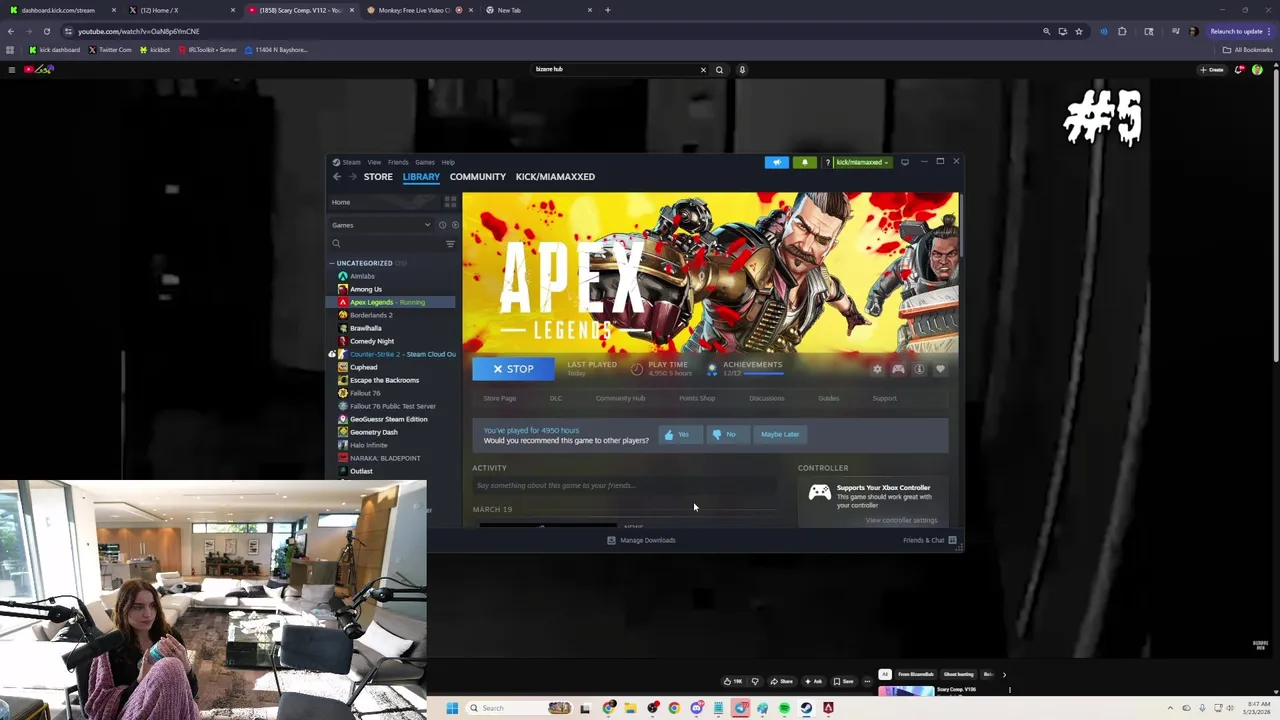The width and height of the screenshot is (1280, 720).
Task: Open the Community Hub link
Action: click(x=620, y=398)
